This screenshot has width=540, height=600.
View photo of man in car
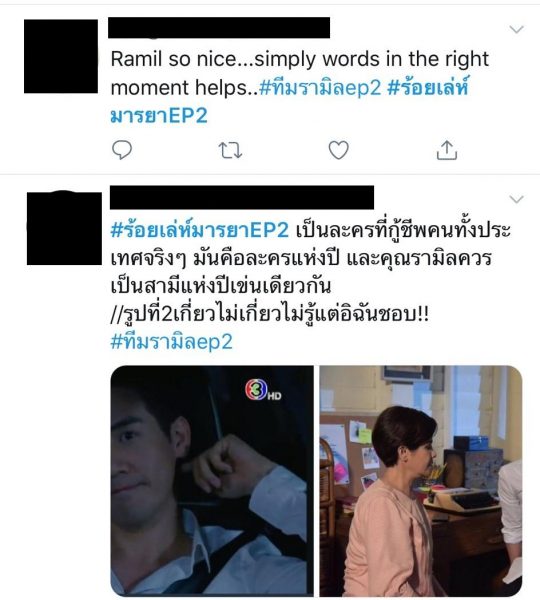(212, 480)
